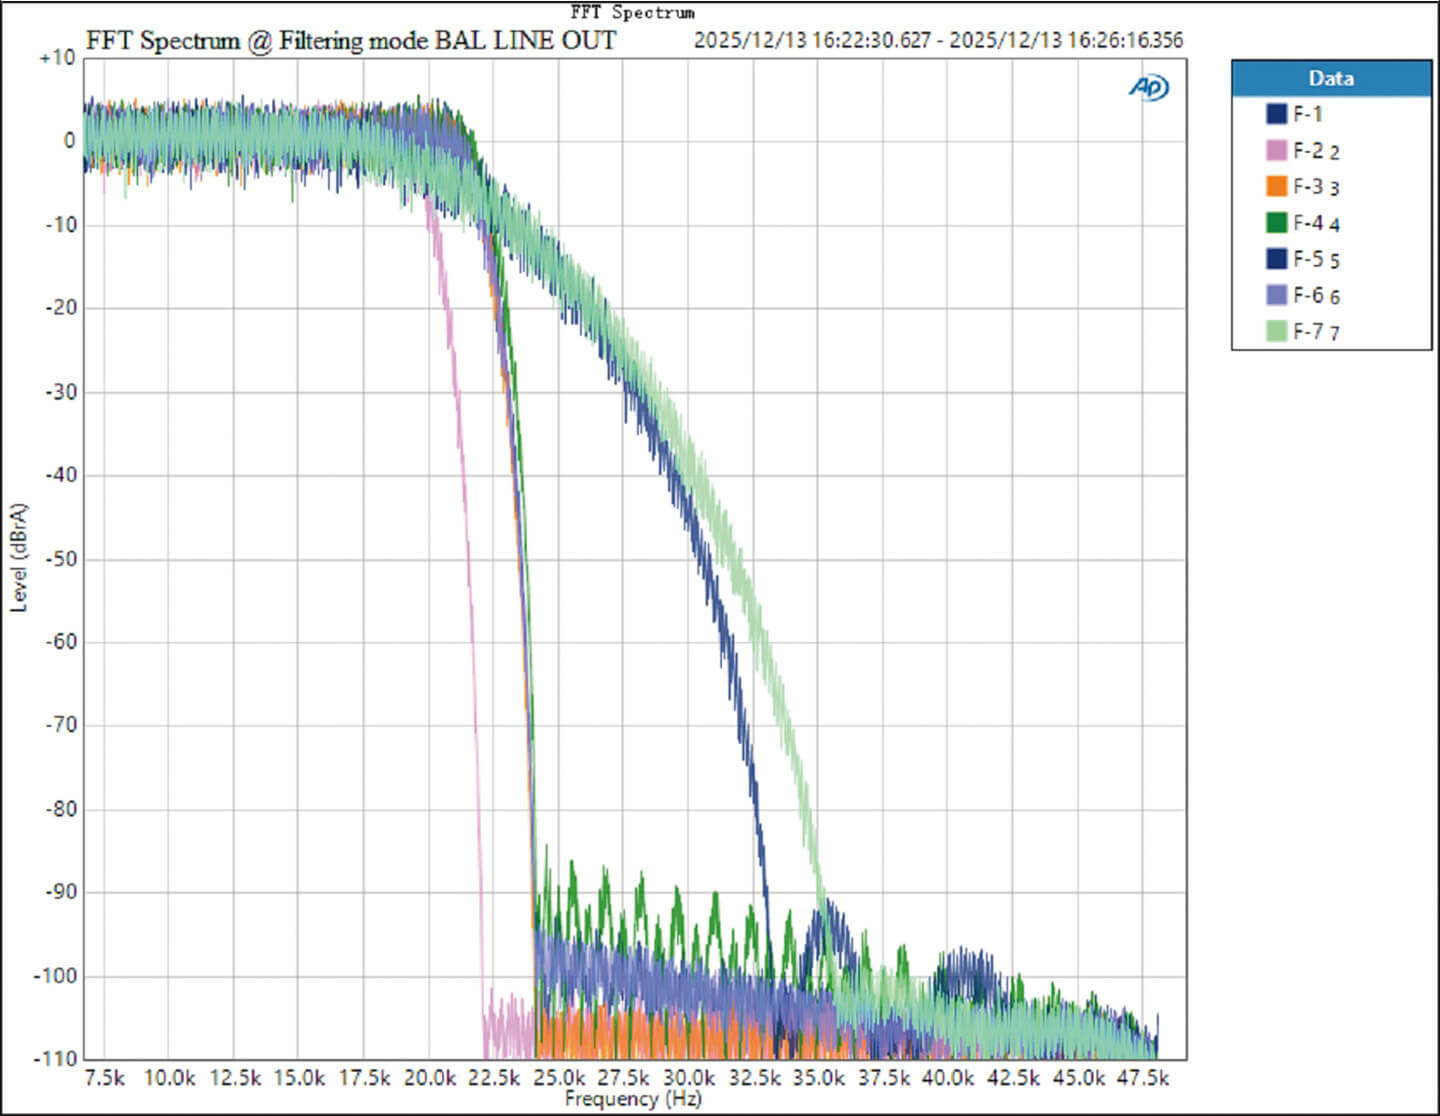Click the 7.5k frequency axis value

105,1078
